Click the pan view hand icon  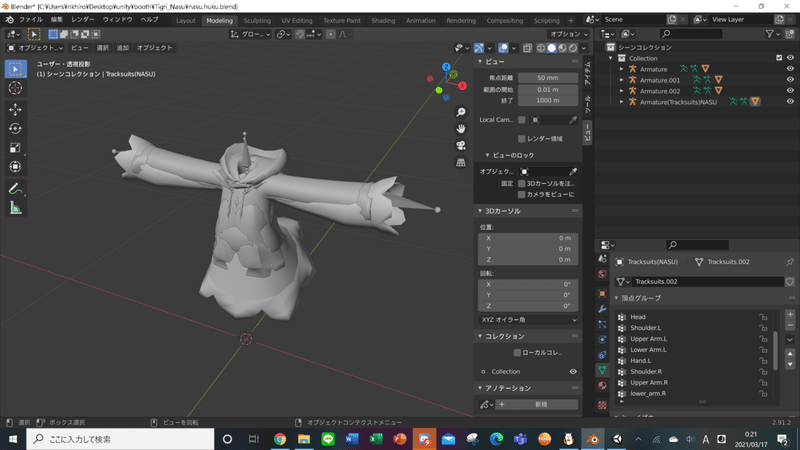pos(461,129)
